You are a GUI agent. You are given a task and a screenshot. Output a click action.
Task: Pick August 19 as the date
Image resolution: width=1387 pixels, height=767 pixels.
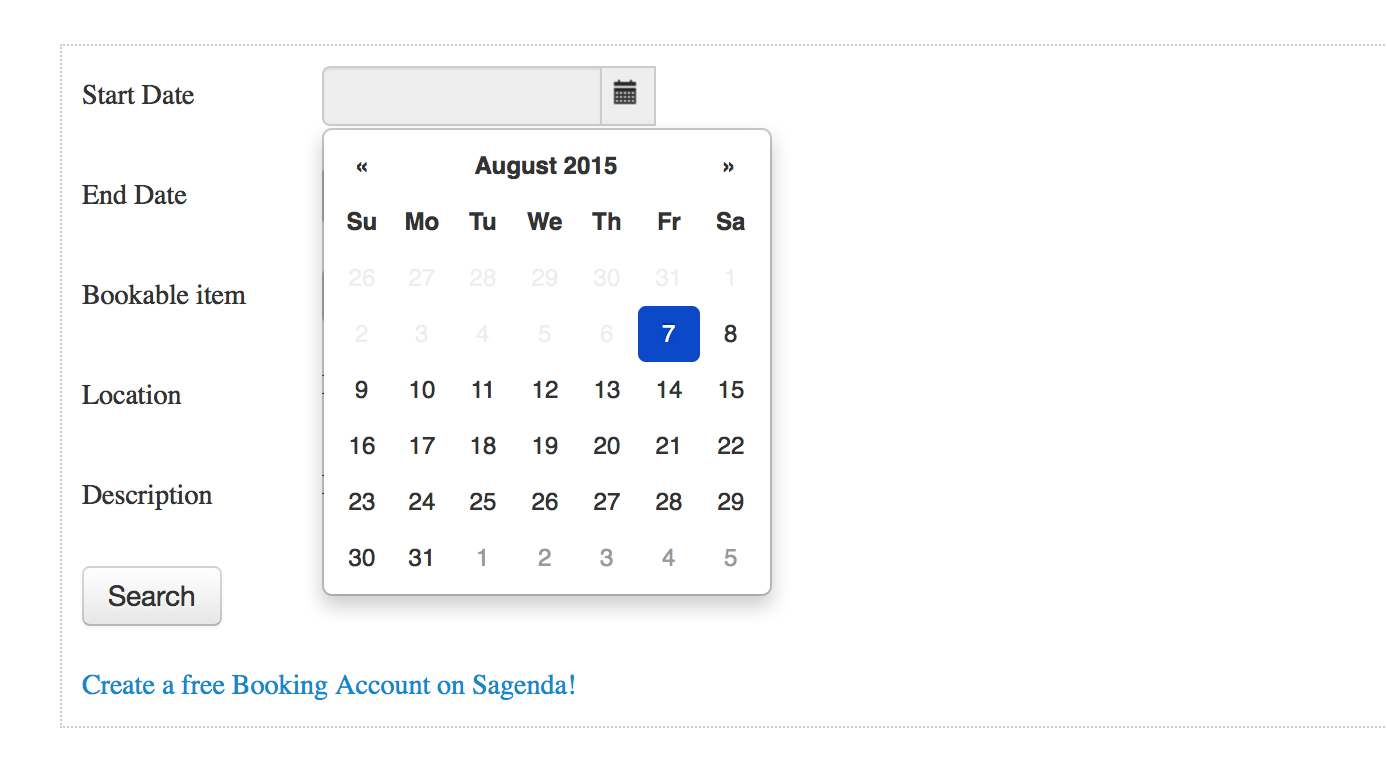coord(545,446)
